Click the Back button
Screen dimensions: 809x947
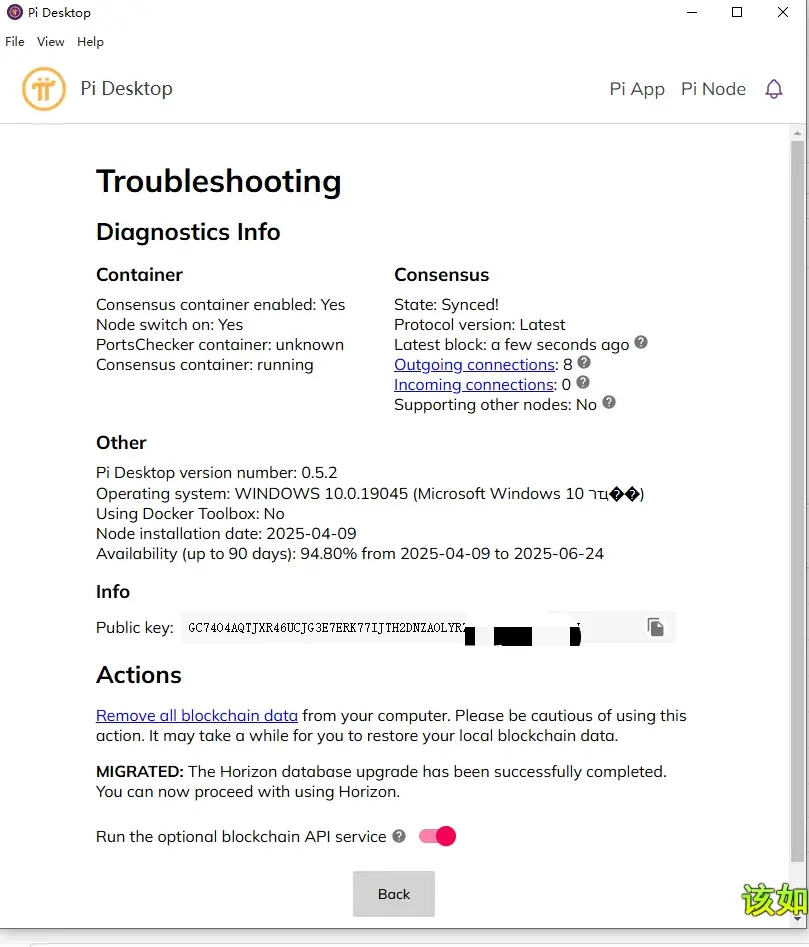[394, 894]
